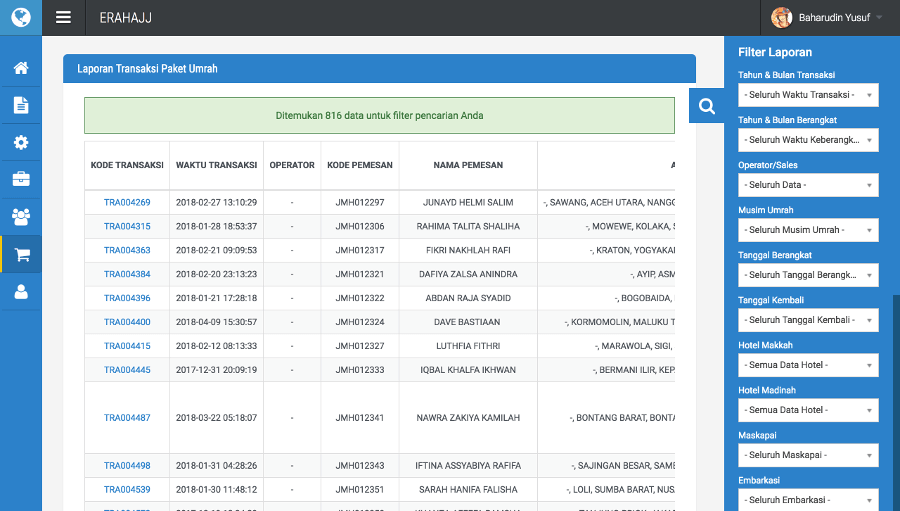Viewport: 900px width, 511px height.
Task: Click the globe logo icon
Action: (x=20, y=17)
